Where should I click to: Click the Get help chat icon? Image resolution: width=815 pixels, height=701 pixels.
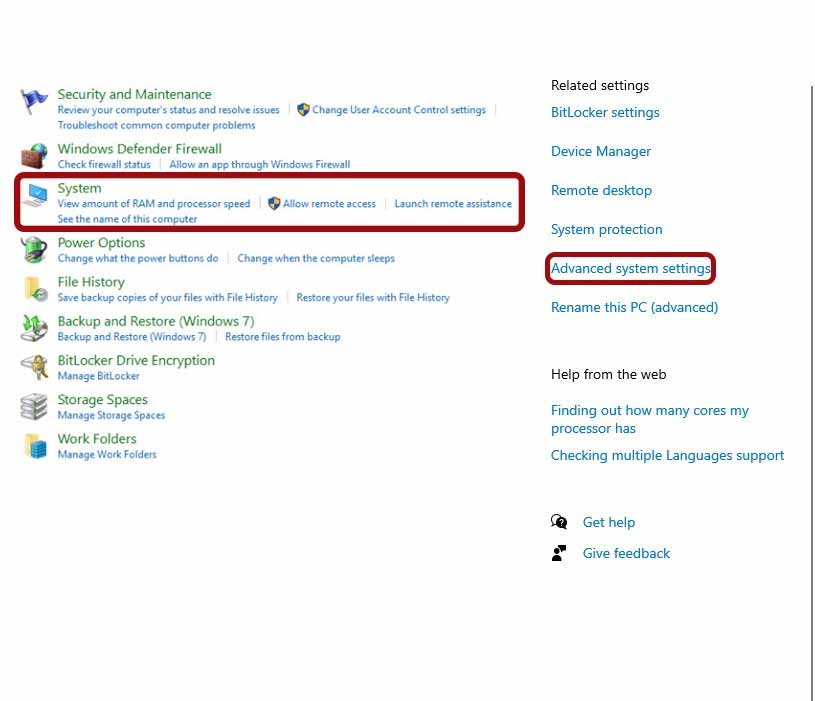click(559, 522)
